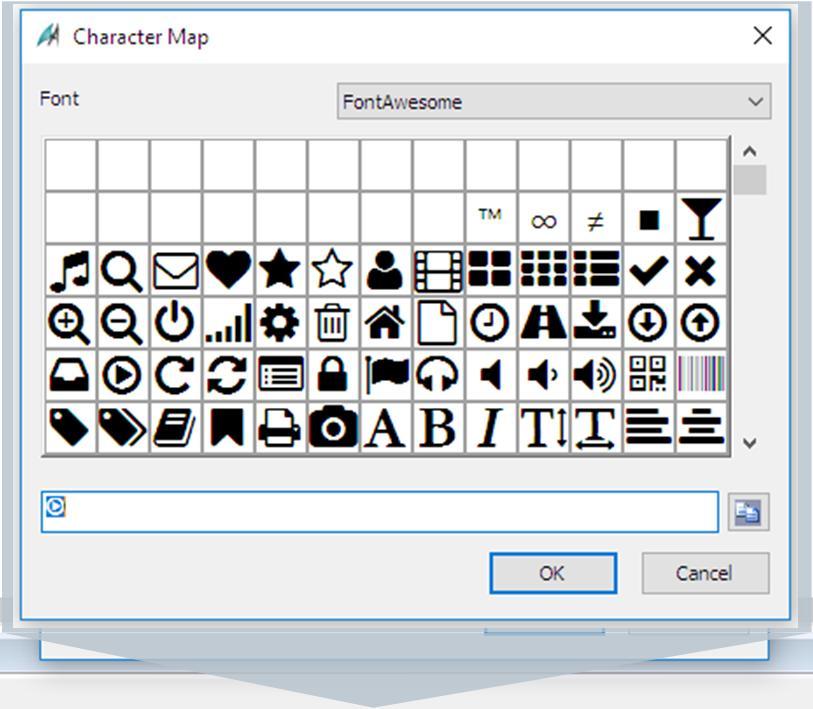Choose the single price tag glyph

pos(71,428)
